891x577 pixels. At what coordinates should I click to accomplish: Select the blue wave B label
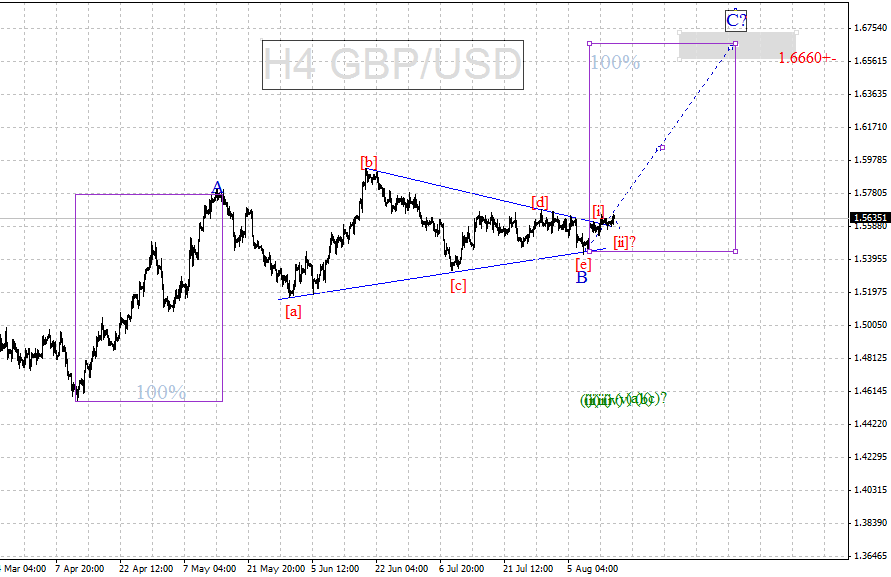(x=582, y=278)
